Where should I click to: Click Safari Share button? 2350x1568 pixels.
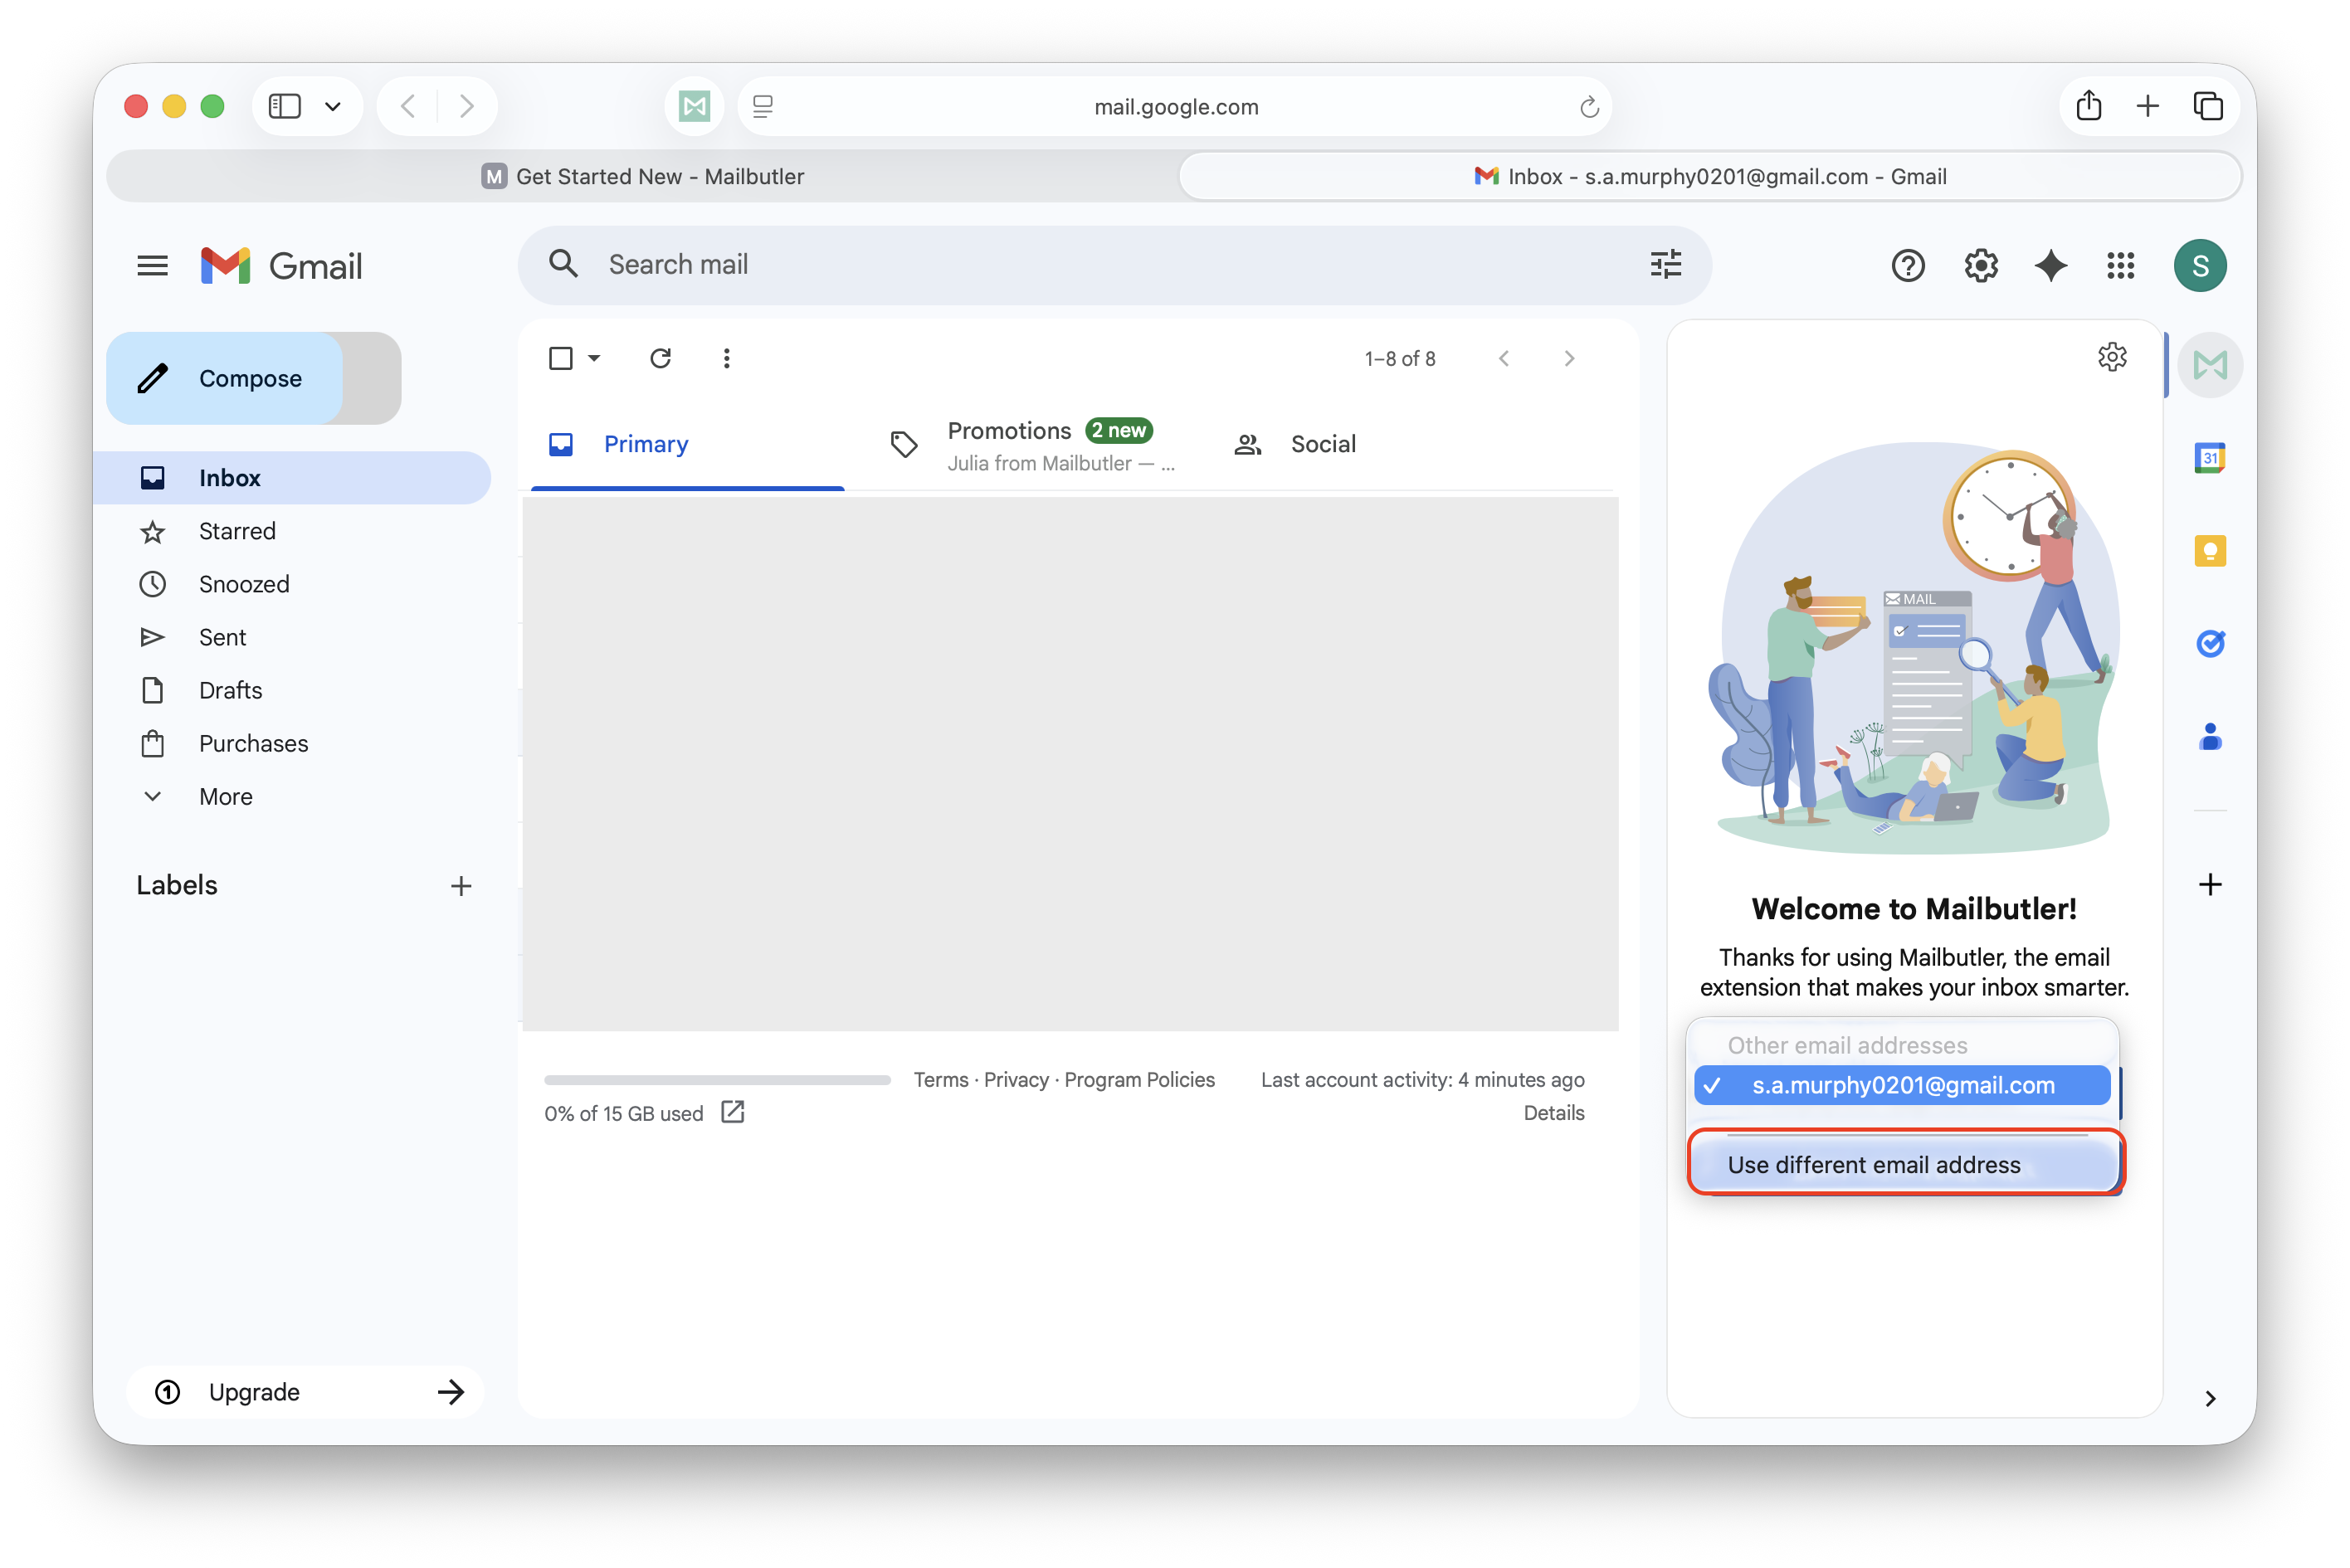coord(2088,106)
